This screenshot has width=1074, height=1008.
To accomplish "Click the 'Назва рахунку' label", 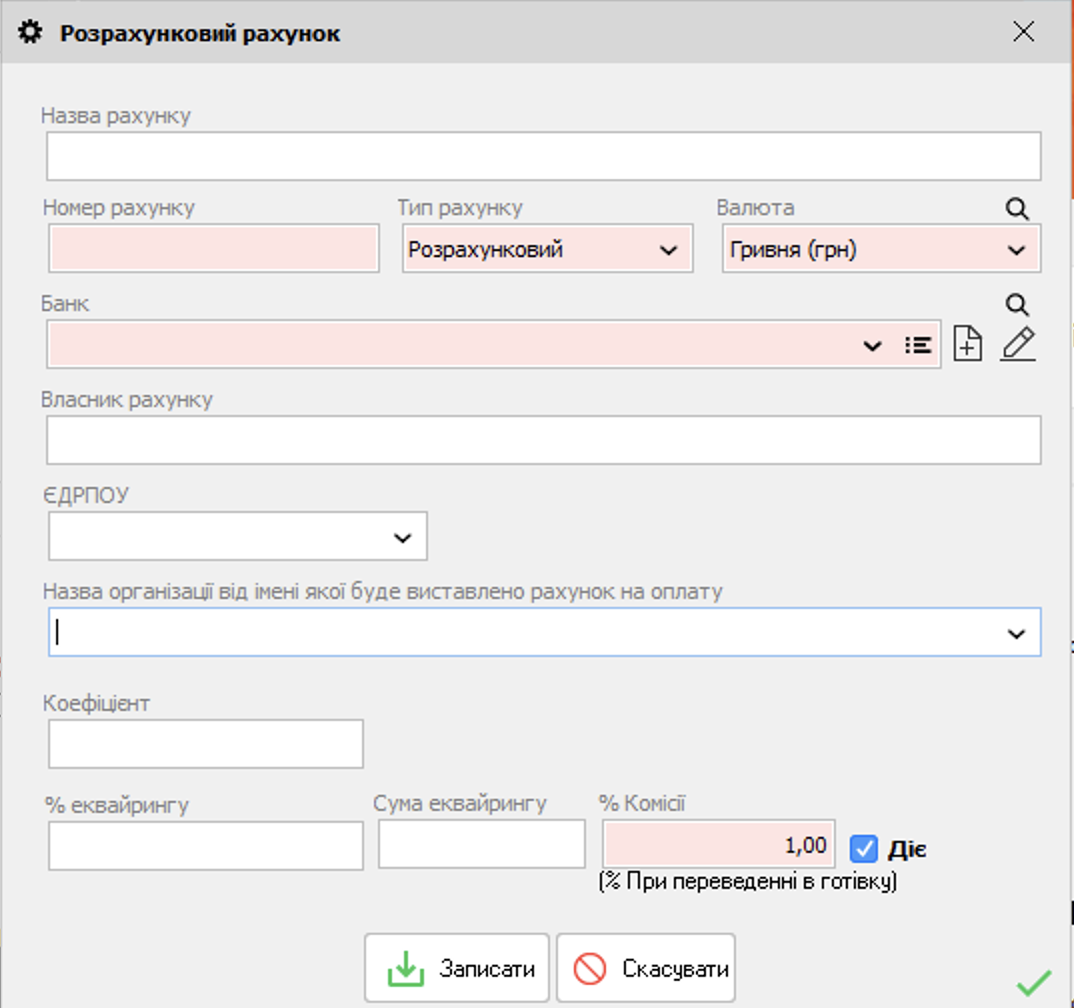I will click(x=116, y=116).
